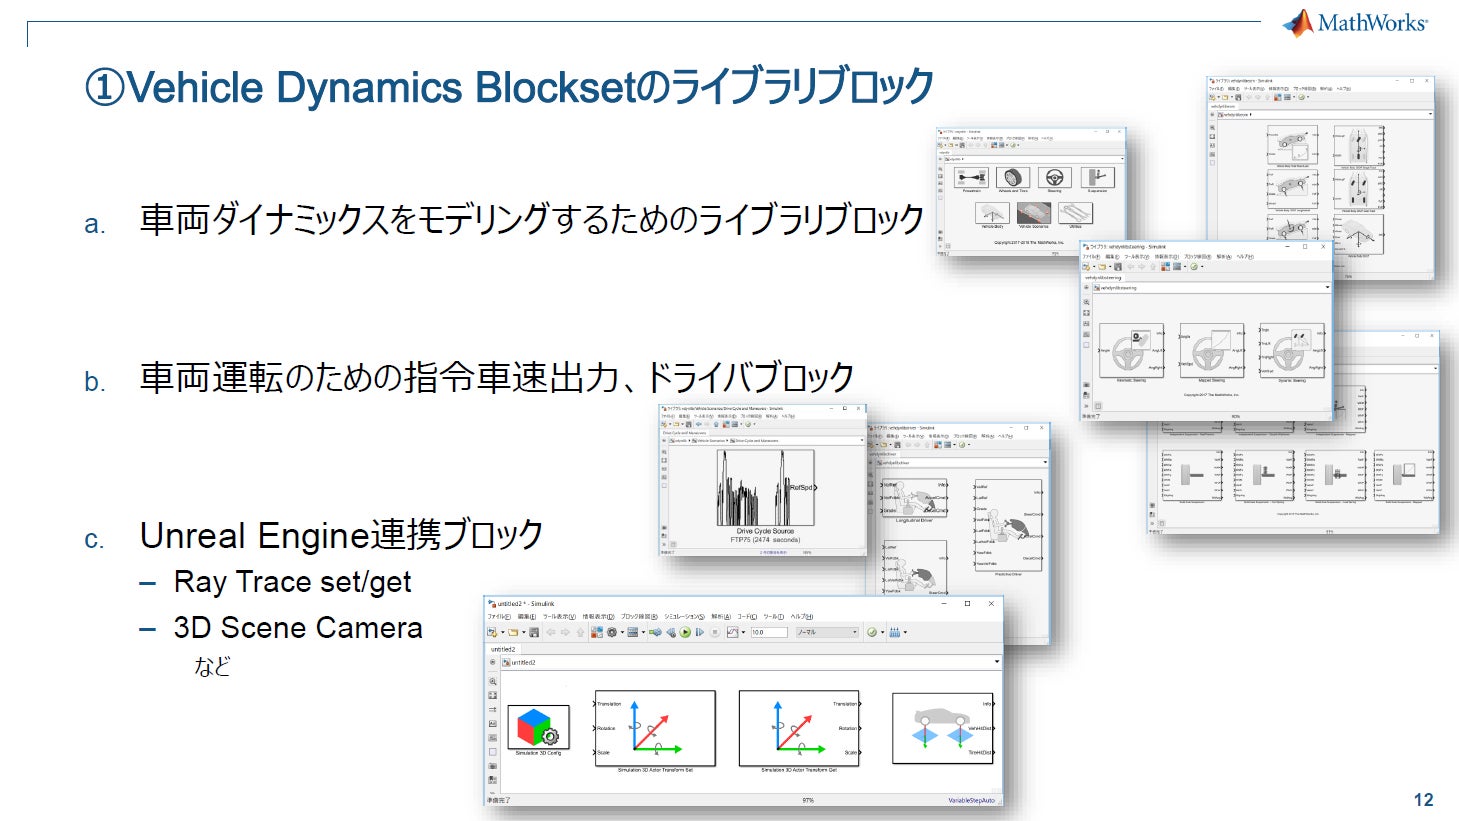Screen dimensions: 1459x821
Task: Click the build model icon in untitled2 toolbar
Action: [895, 632]
